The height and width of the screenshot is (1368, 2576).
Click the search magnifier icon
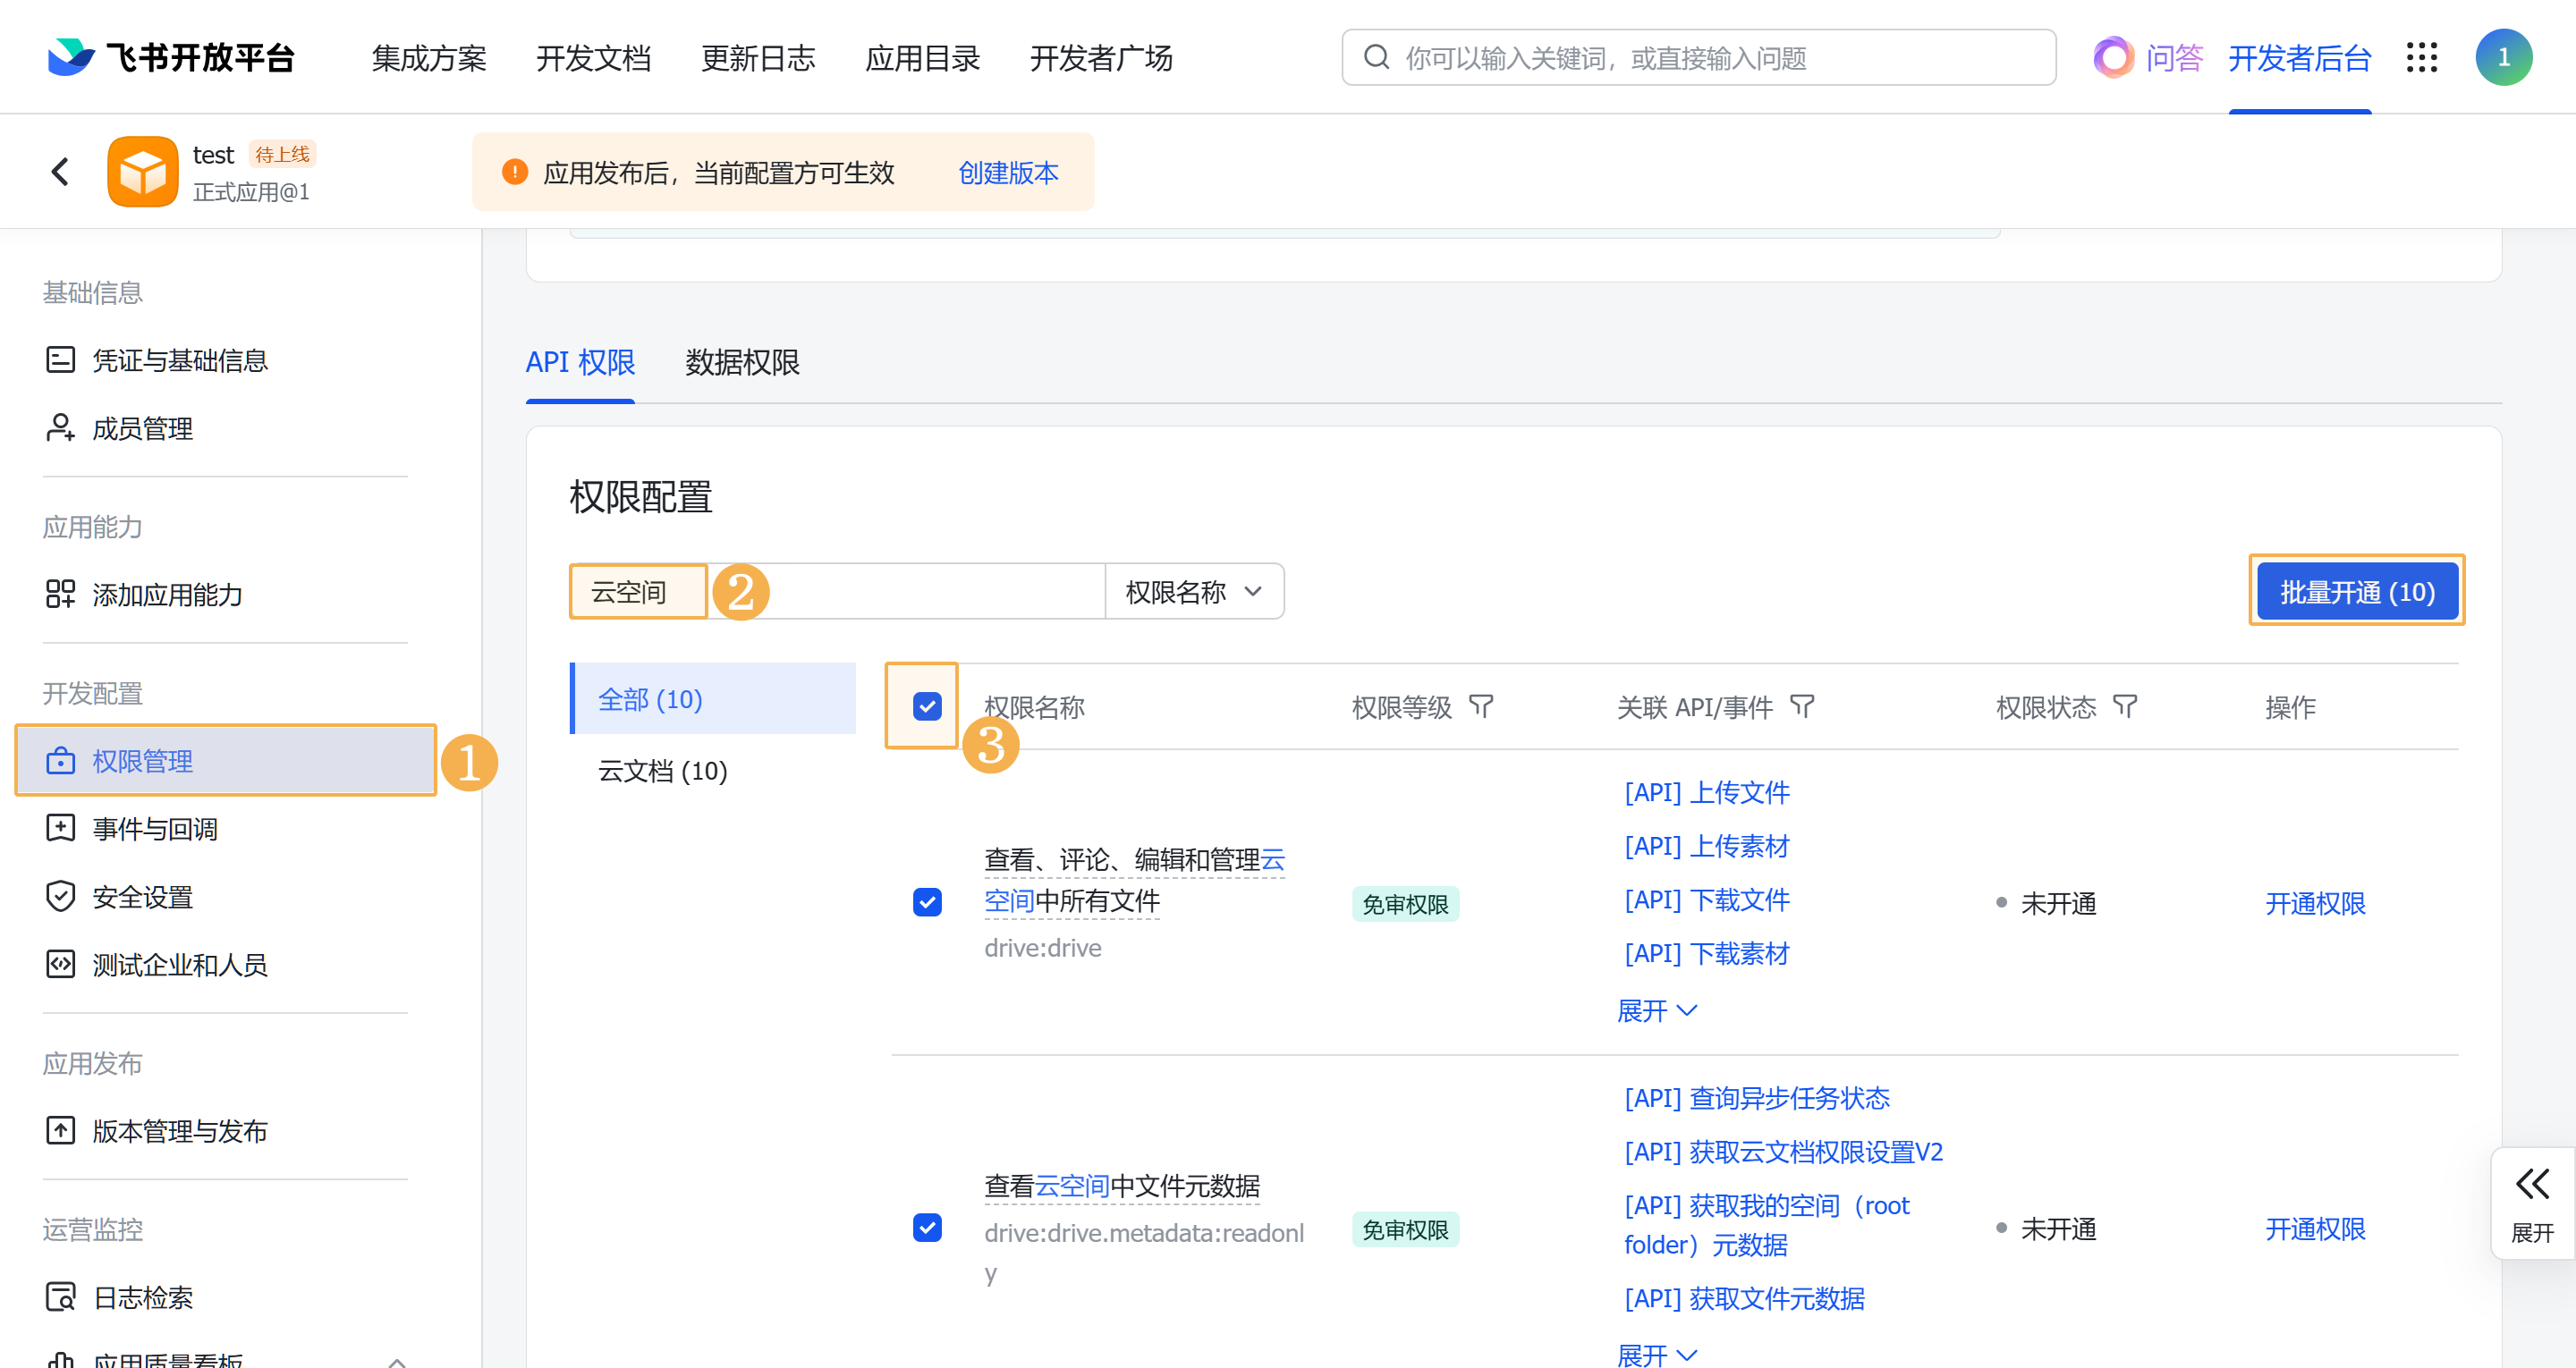[x=1376, y=57]
